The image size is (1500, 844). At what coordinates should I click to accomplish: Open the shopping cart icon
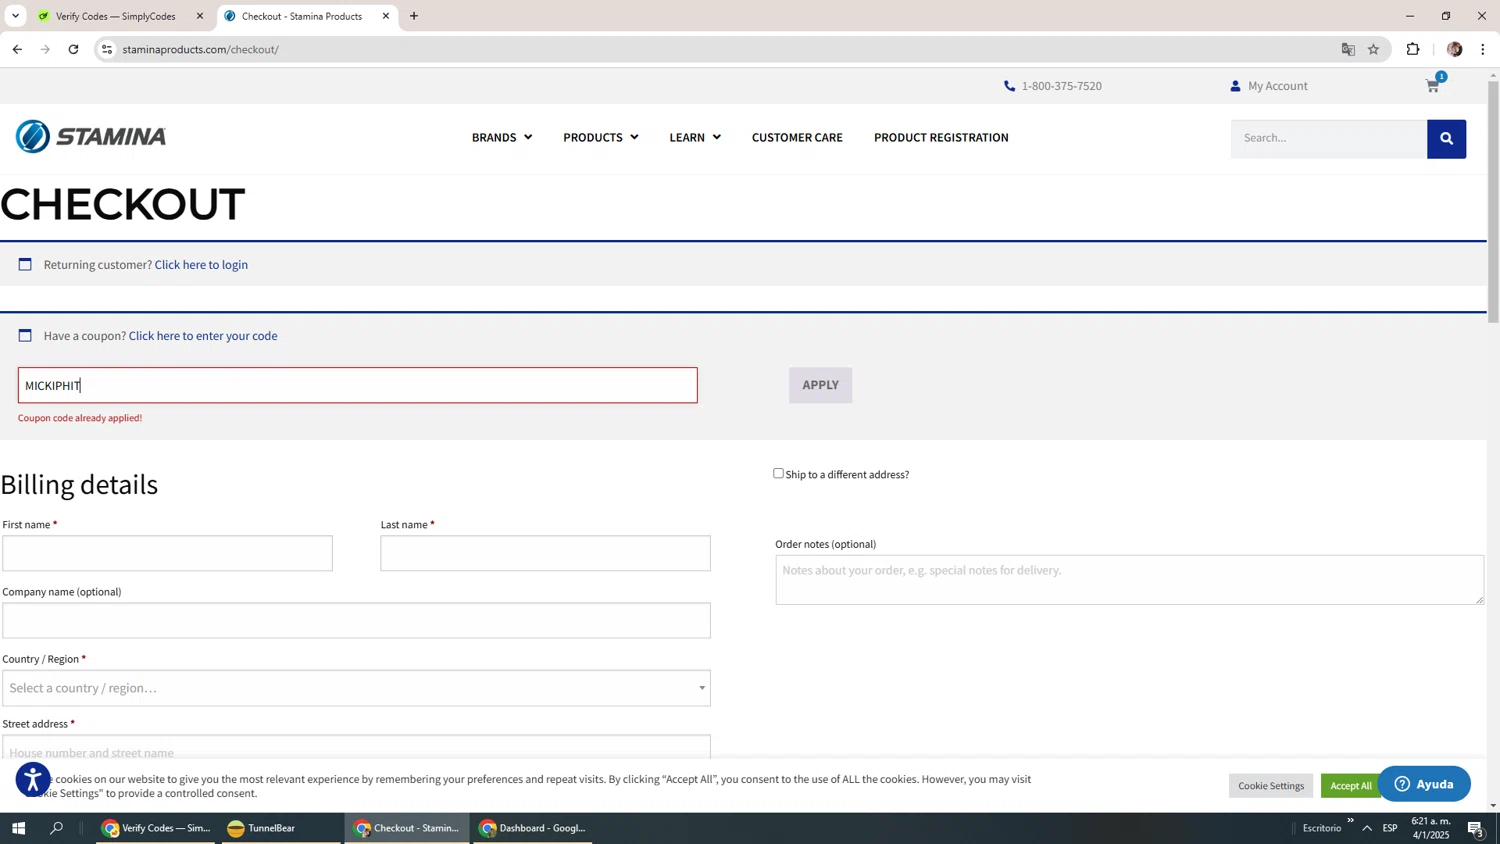click(x=1433, y=86)
